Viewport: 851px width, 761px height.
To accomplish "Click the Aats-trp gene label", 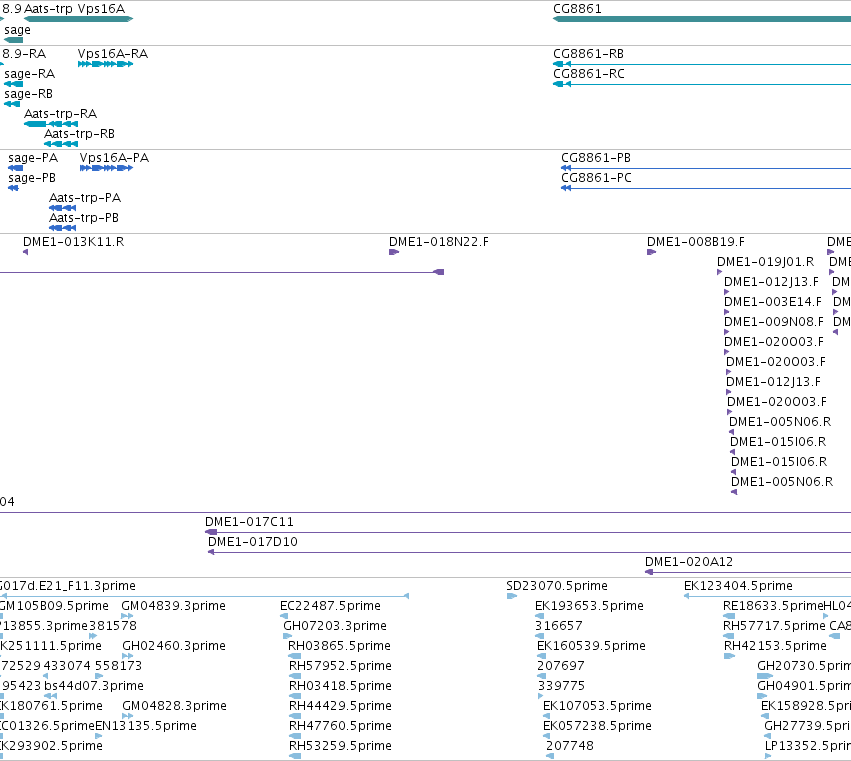I will click(x=48, y=9).
